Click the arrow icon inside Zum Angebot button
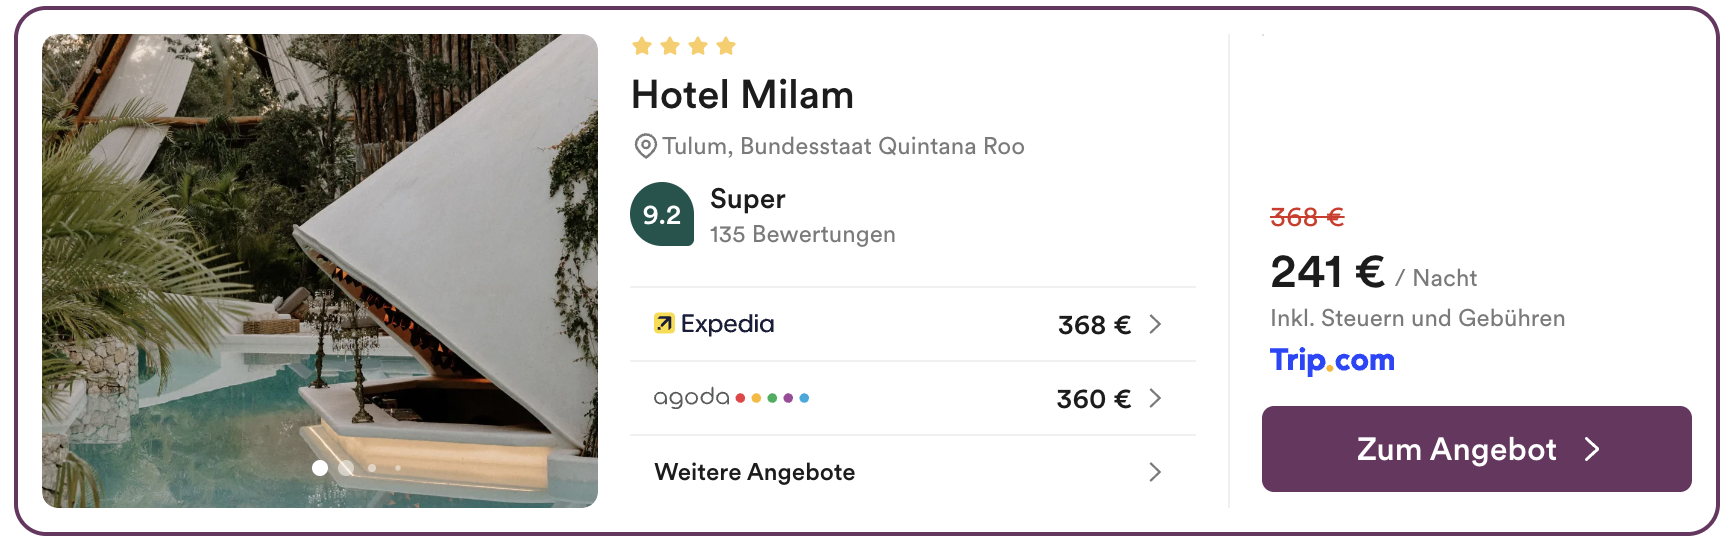1734x550 pixels. (1593, 449)
